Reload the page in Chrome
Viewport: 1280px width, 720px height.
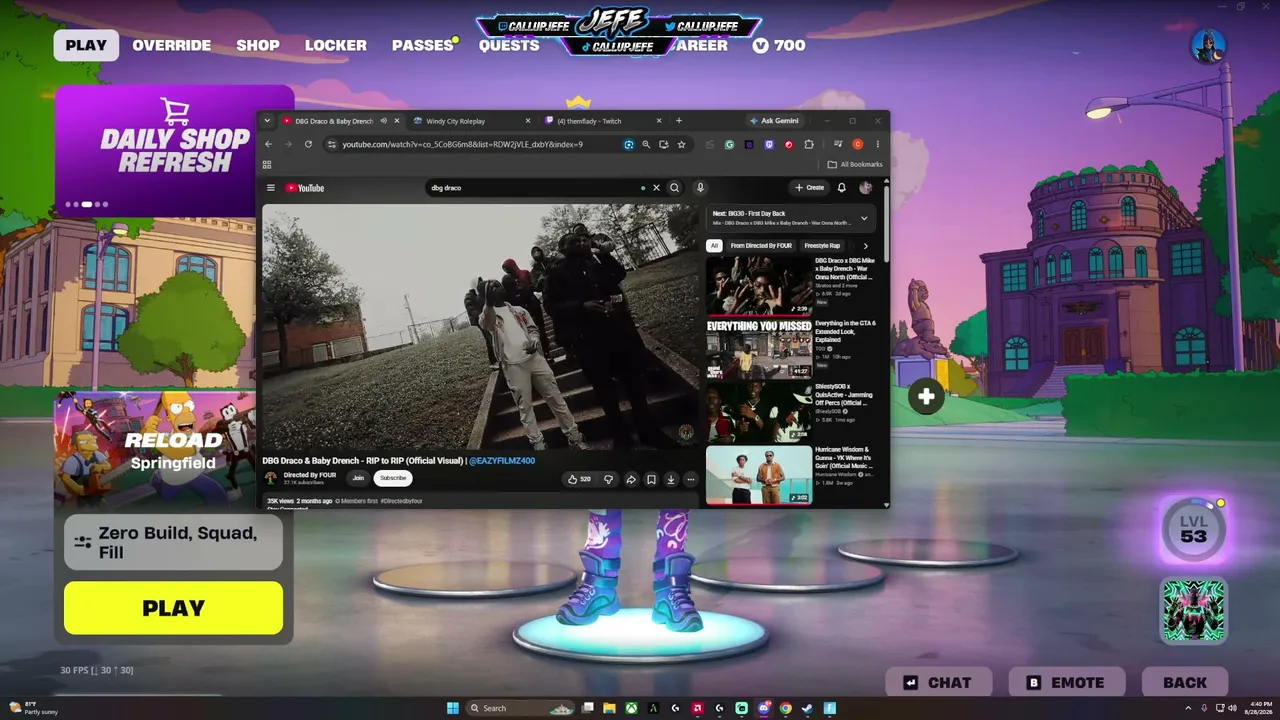coord(308,144)
